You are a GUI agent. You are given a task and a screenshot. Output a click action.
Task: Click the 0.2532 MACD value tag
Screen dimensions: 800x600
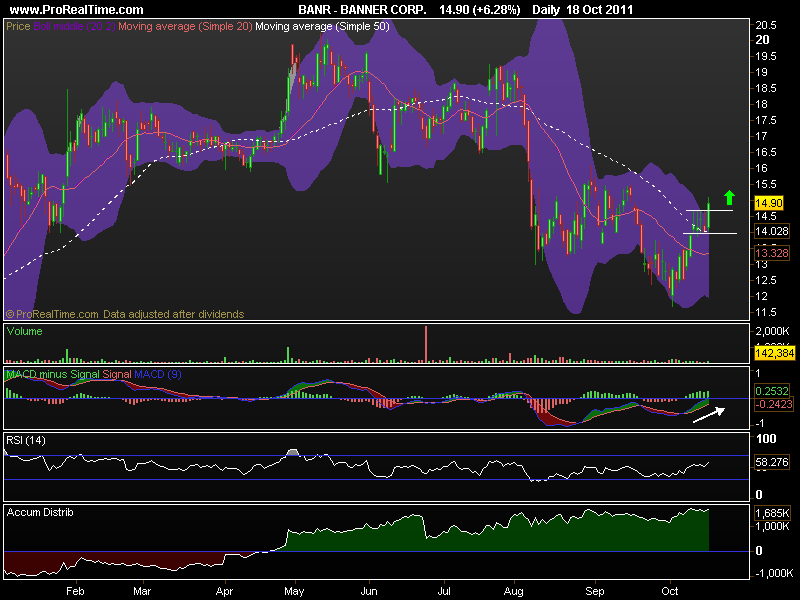(x=771, y=391)
